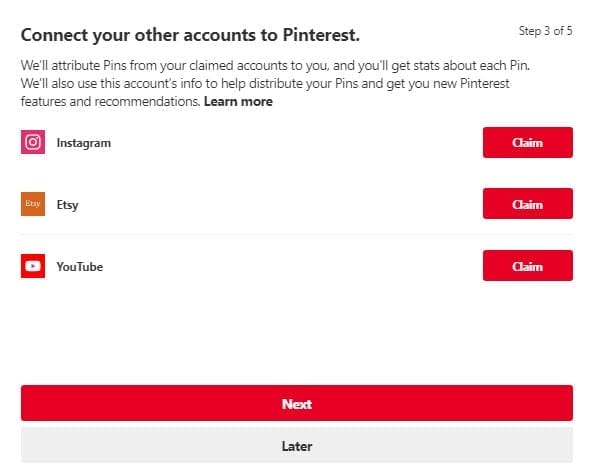593x474 pixels.
Task: Continue with the red Next button
Action: pyautogui.click(x=297, y=403)
